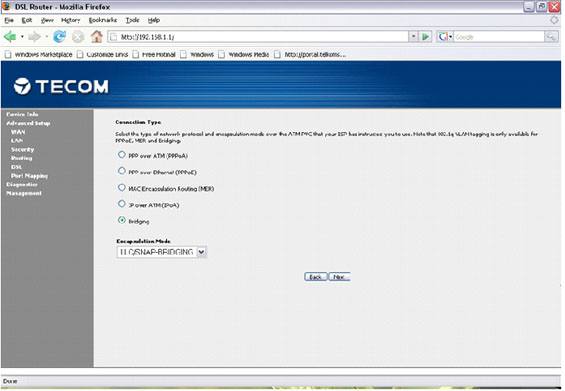Viewport: 565px width, 391px height.
Task: Click the Stop loading icon
Action: 78,36
